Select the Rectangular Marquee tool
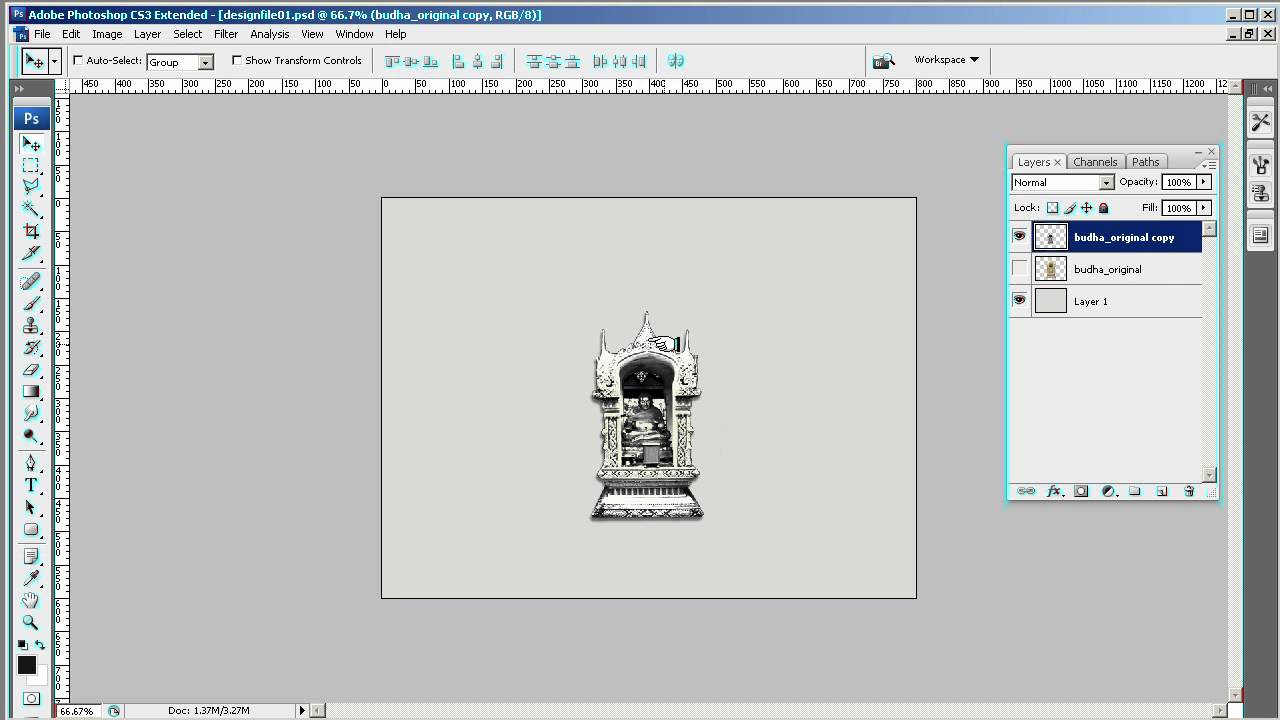The height and width of the screenshot is (720, 1280). [x=31, y=165]
